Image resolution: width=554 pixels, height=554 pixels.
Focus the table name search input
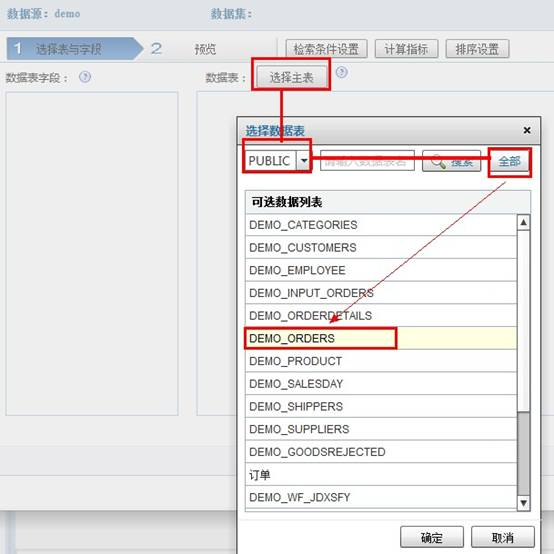pos(367,161)
